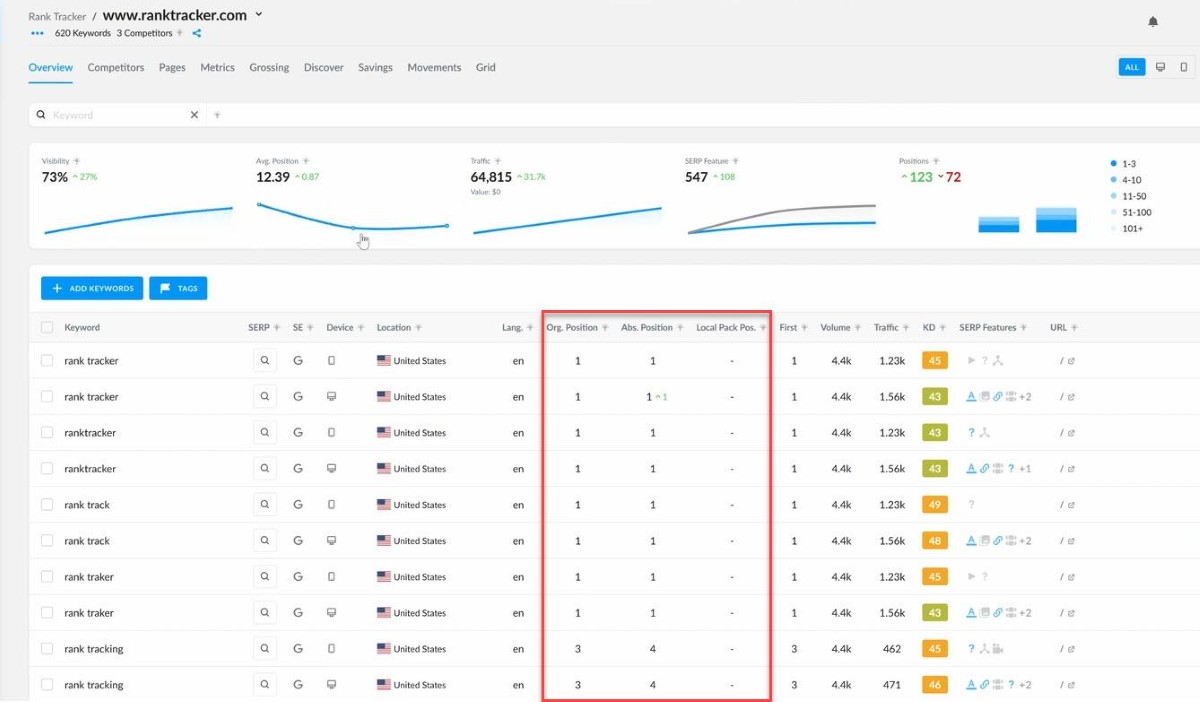Open the Local Pack Pos. column header options
The image size is (1200, 702).
(x=763, y=328)
